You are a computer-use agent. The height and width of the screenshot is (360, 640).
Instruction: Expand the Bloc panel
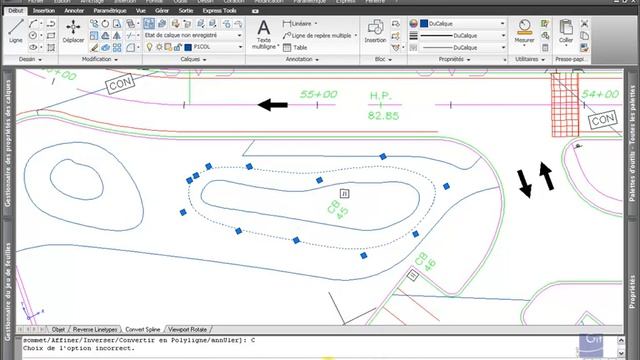tap(383, 59)
